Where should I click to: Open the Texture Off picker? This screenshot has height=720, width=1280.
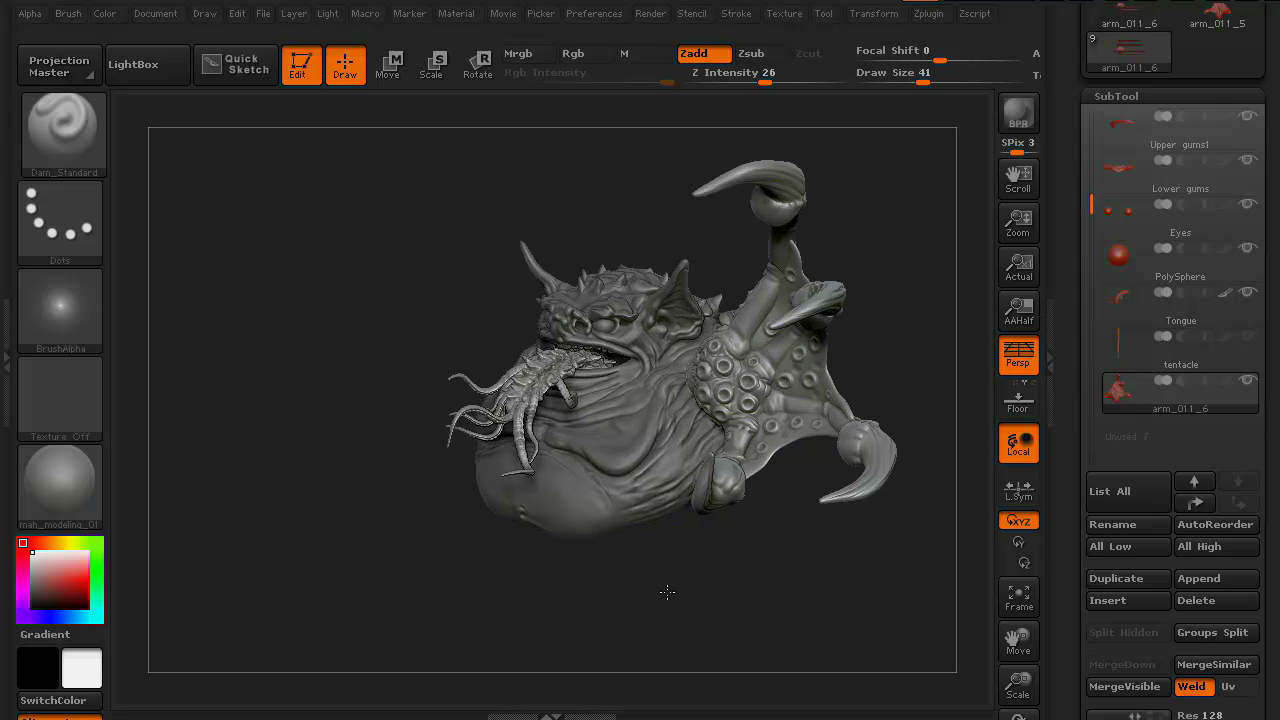click(x=61, y=399)
